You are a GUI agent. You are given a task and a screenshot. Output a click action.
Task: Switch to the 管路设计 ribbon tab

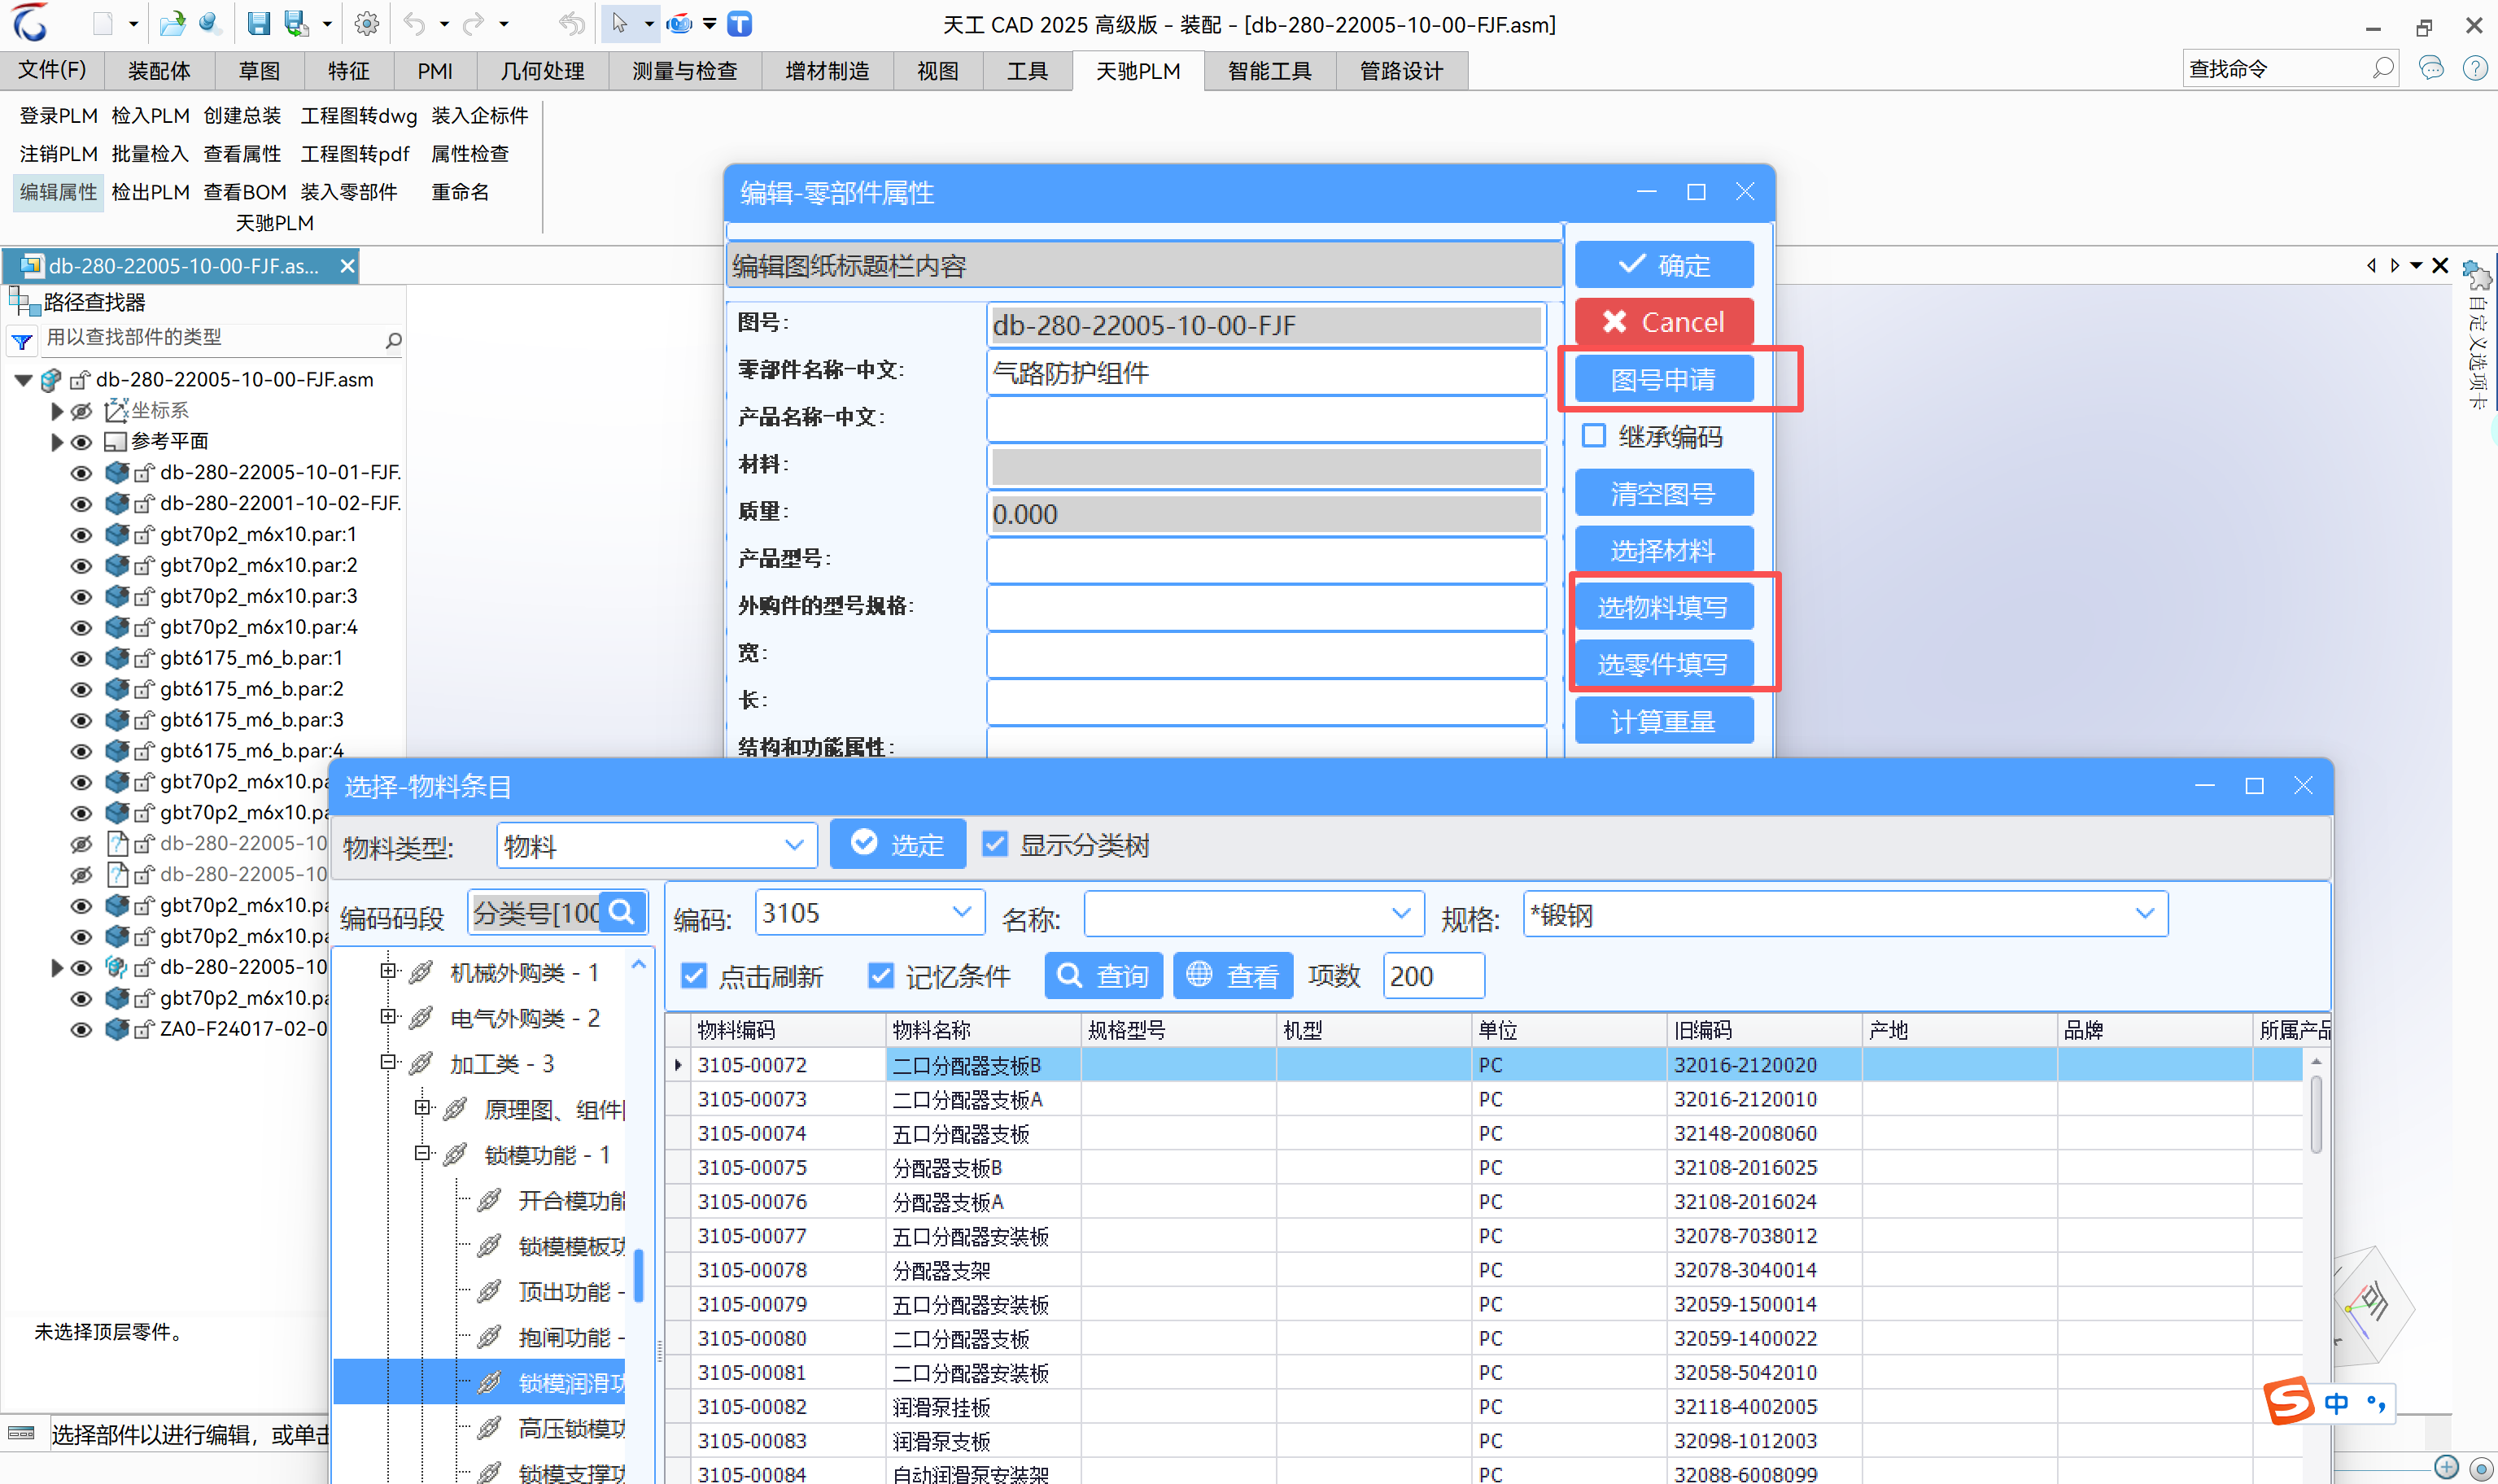click(1402, 71)
